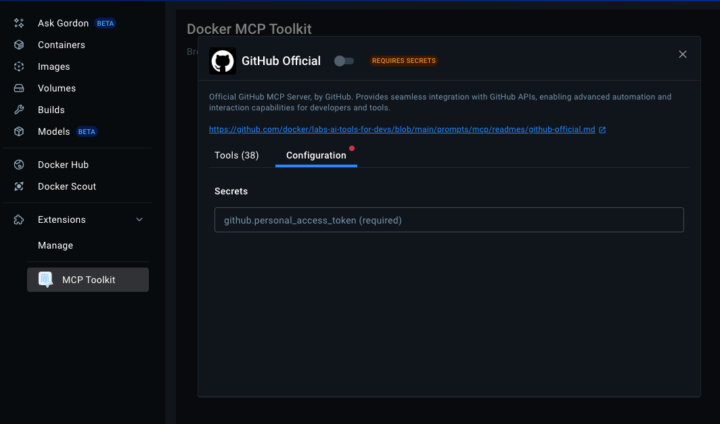720x424 pixels.
Task: Click the BETA badge next to Models
Action: pyautogui.click(x=86, y=131)
